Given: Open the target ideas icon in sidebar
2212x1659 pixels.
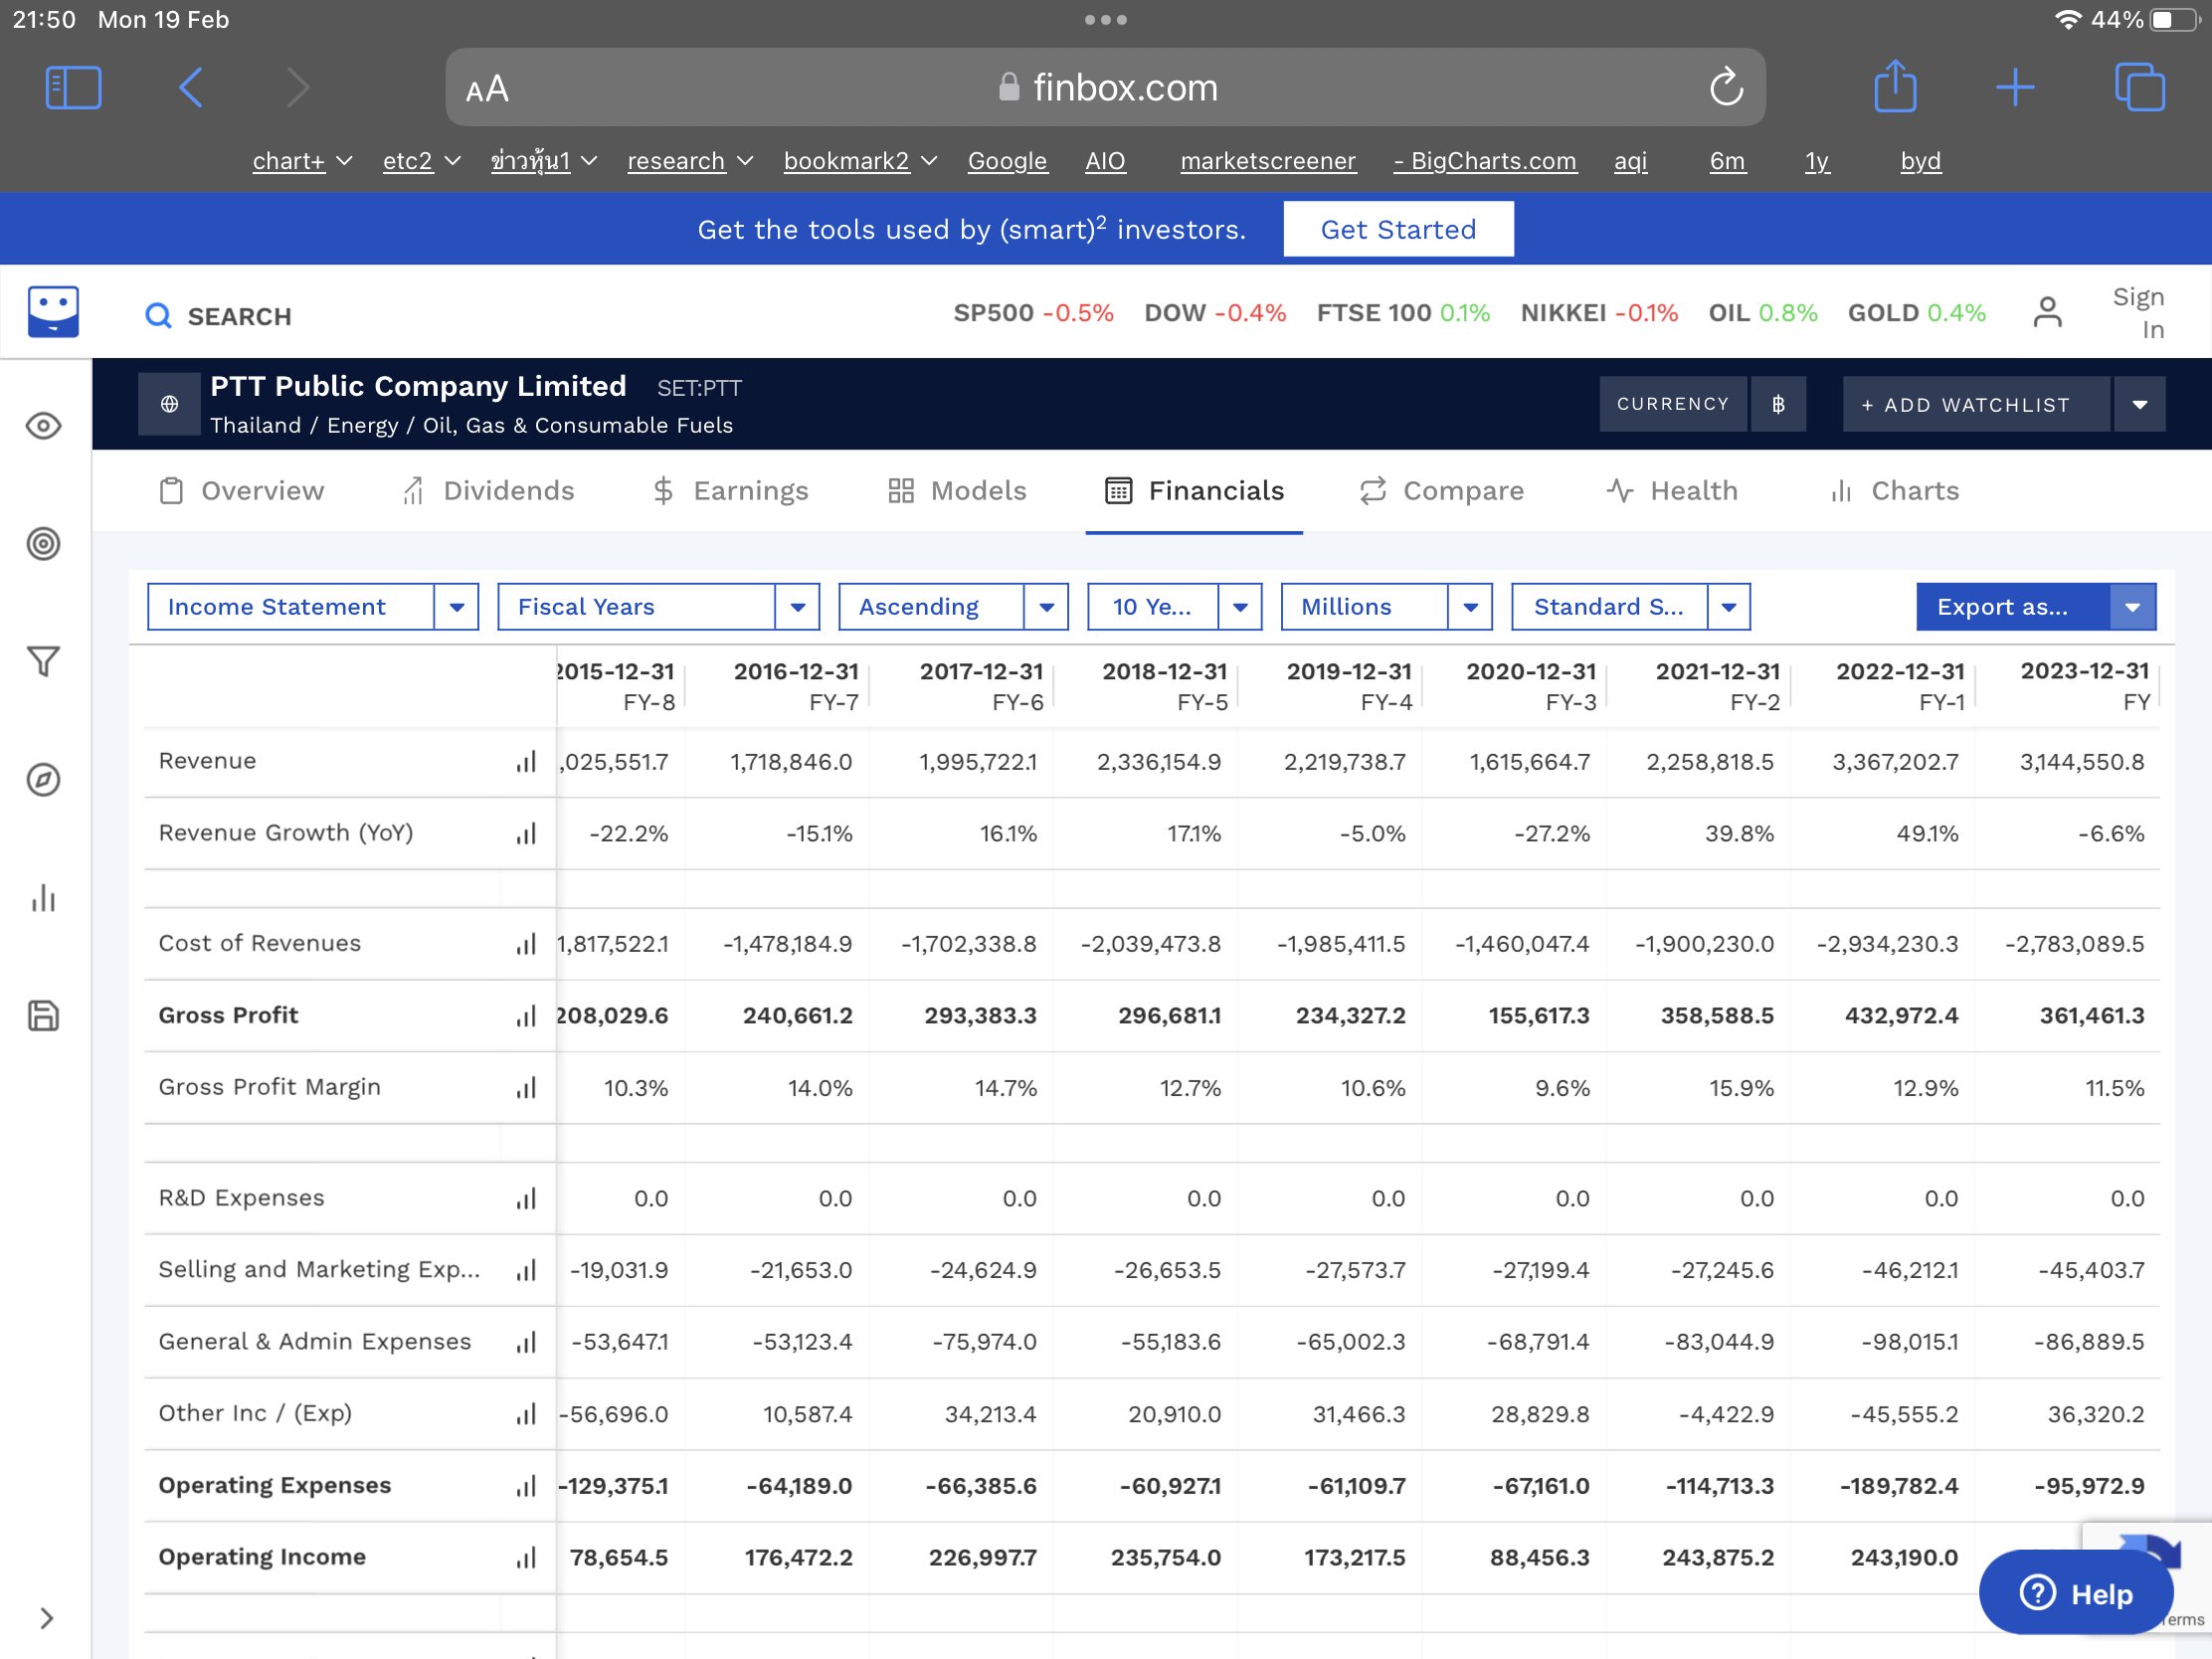Looking at the screenshot, I should 43,544.
